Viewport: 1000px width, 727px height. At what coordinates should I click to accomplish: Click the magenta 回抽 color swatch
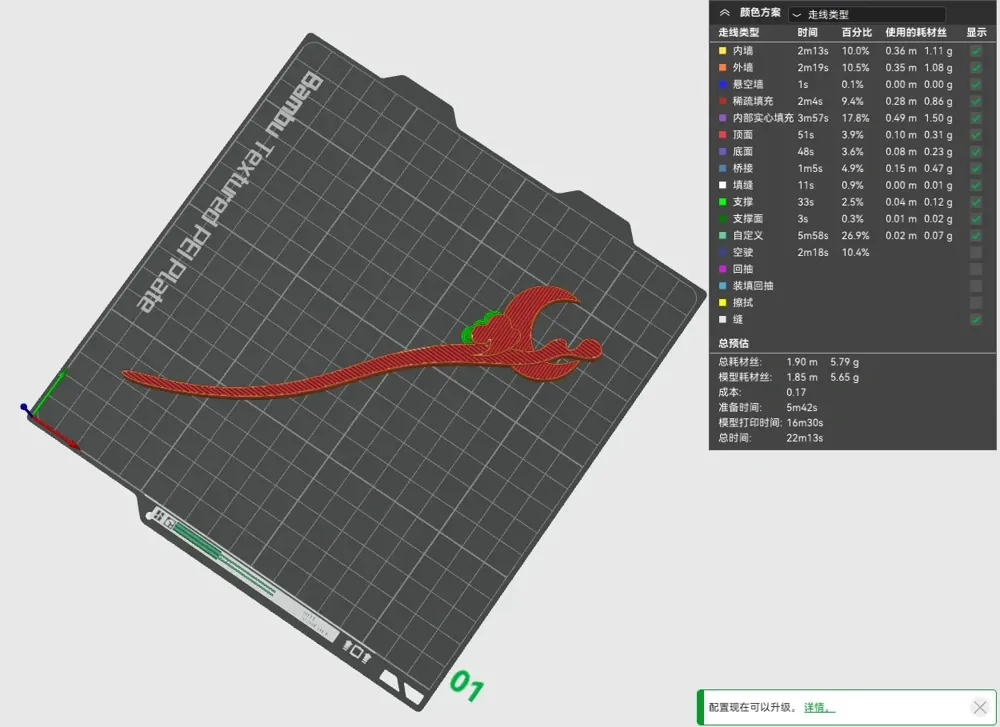(723, 269)
